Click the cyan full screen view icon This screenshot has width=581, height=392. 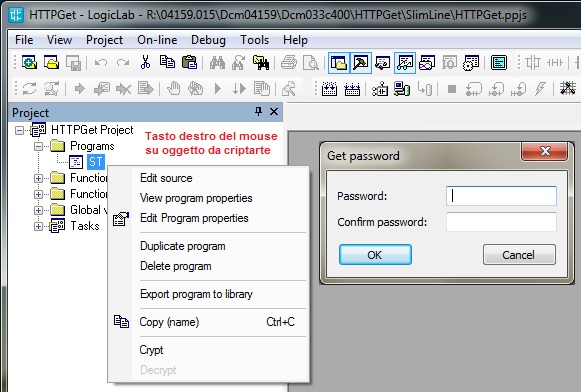(x=499, y=63)
